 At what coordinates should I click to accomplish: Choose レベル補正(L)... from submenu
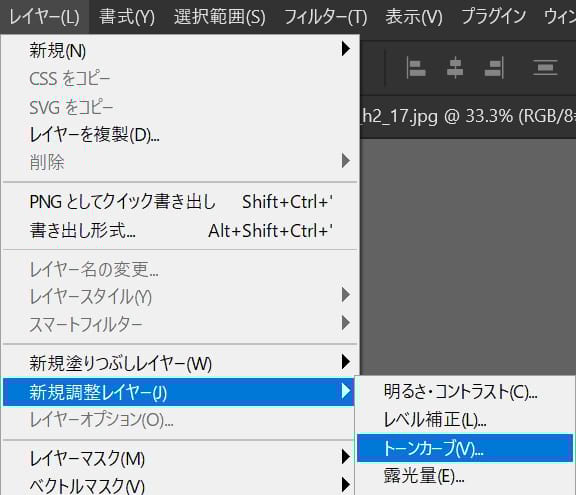click(465, 419)
